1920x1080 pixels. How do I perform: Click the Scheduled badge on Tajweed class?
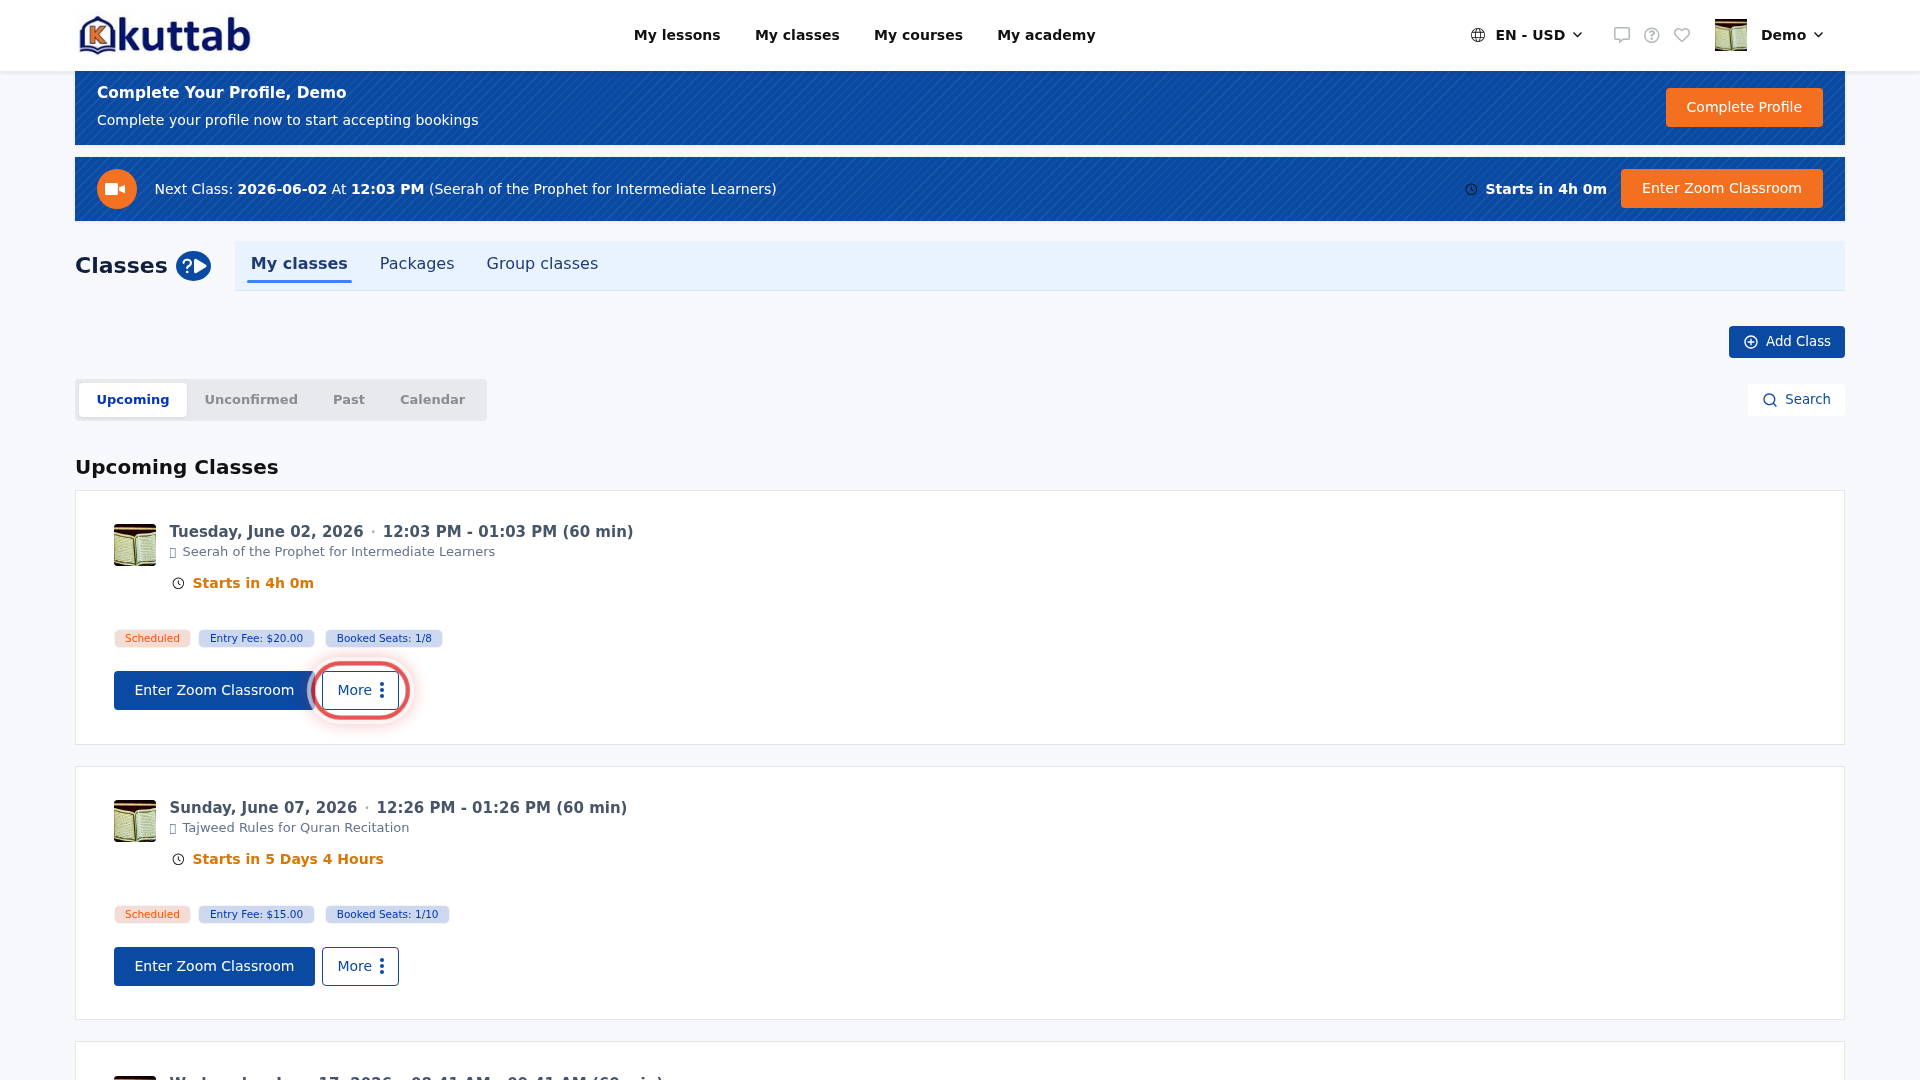tap(152, 915)
